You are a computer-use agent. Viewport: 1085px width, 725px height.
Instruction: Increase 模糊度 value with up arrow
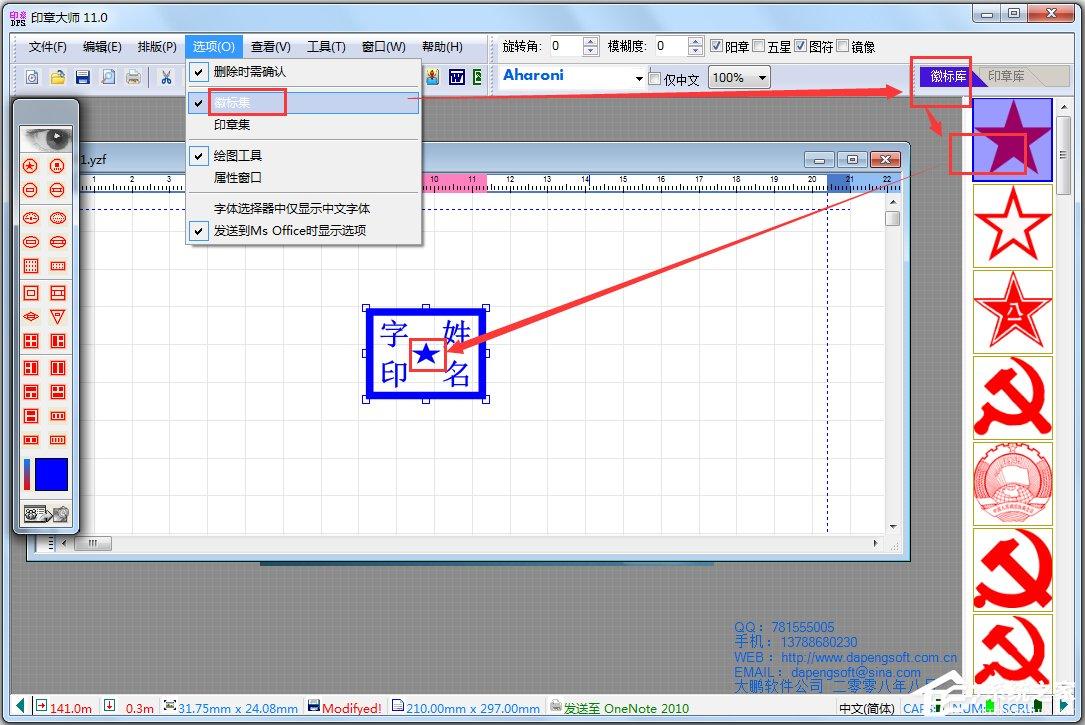(x=695, y=42)
